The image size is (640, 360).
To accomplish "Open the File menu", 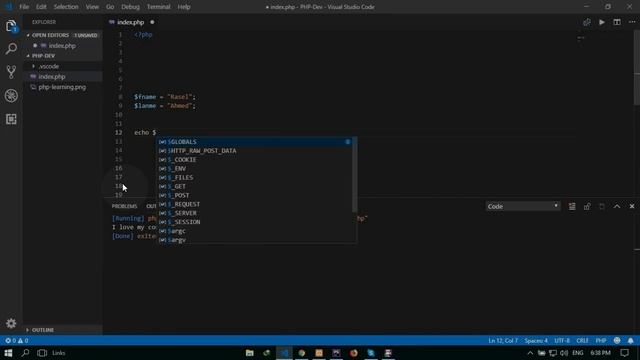I will pyautogui.click(x=24, y=7).
